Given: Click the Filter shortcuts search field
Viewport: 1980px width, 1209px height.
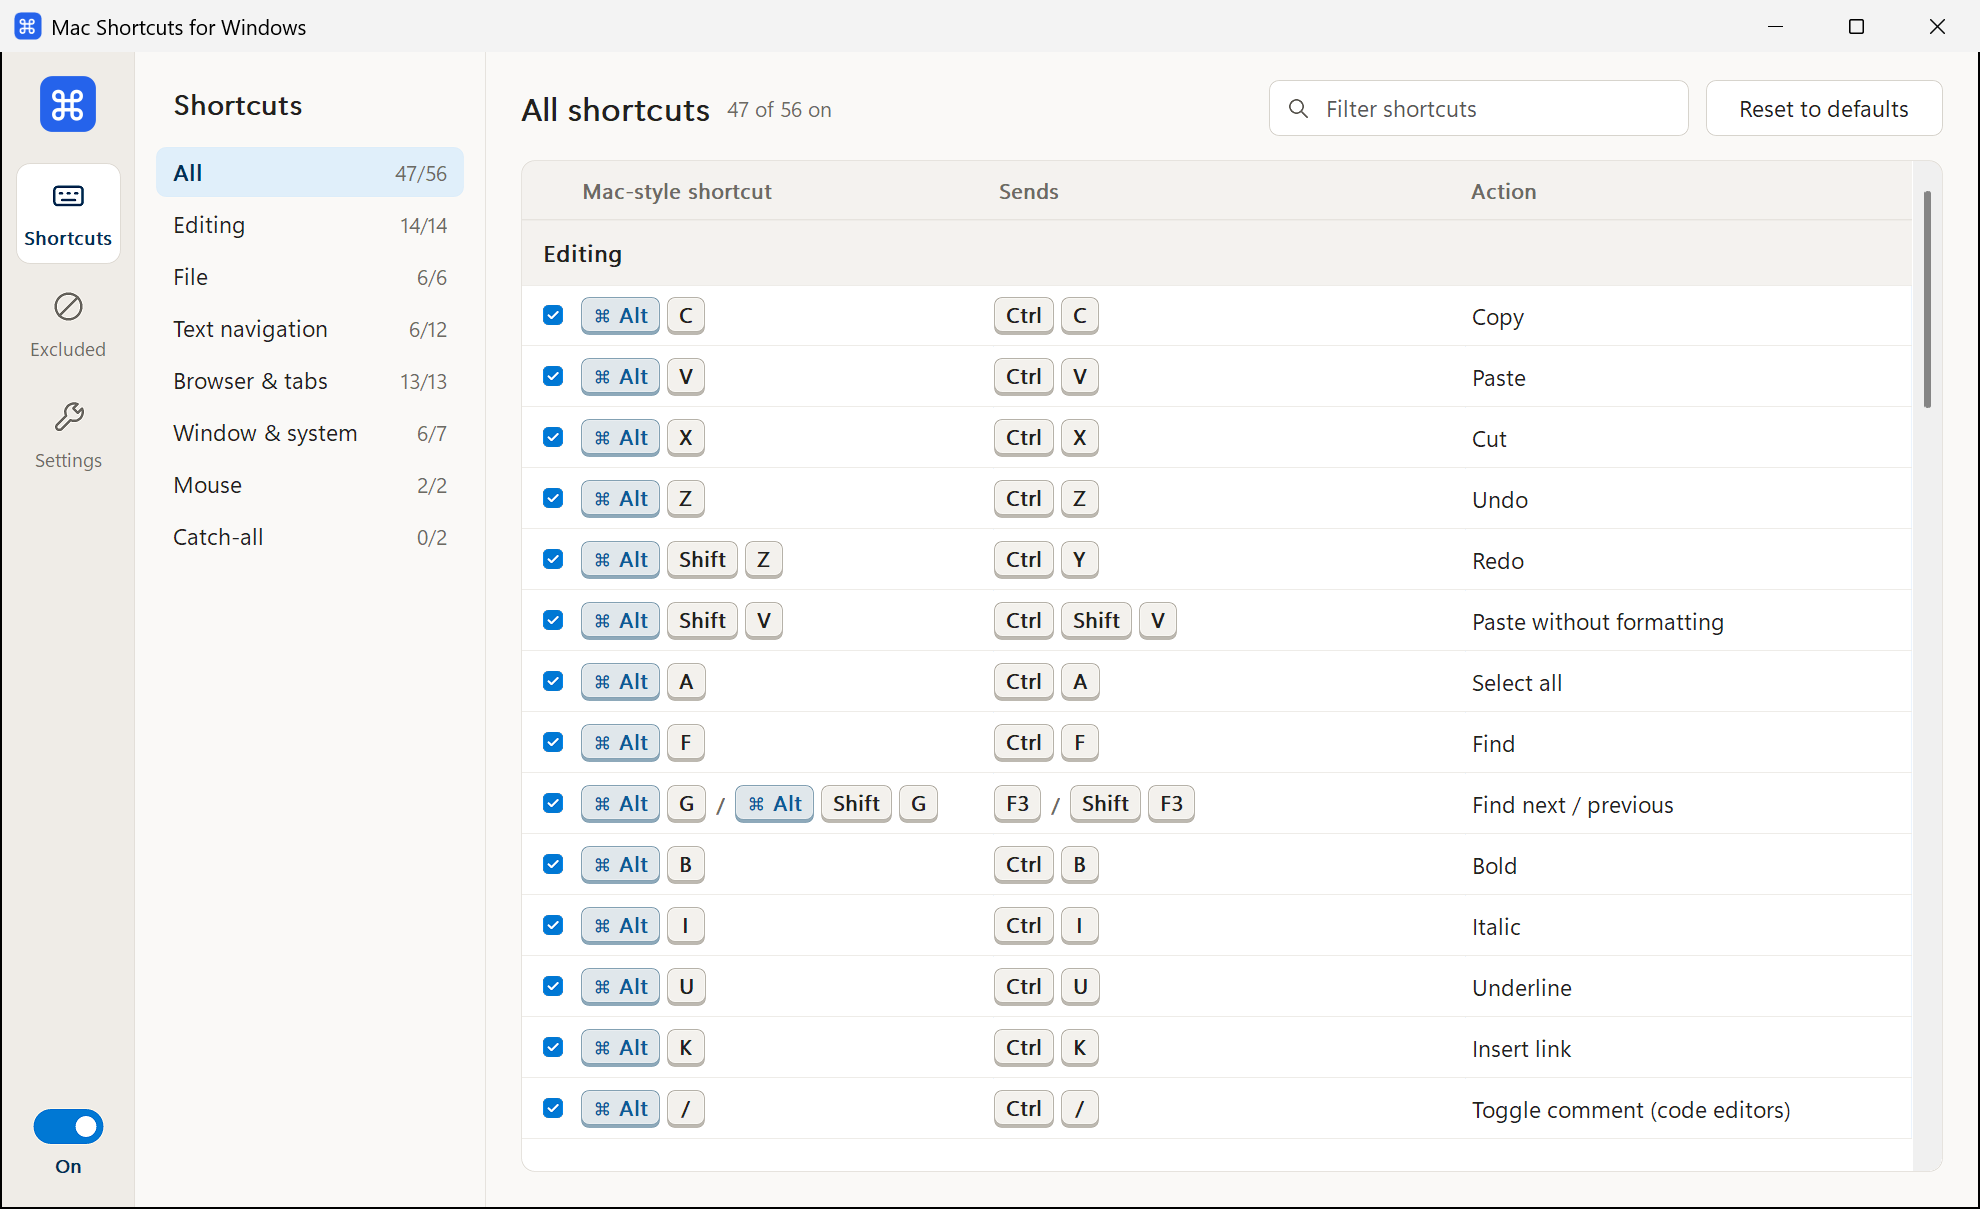Looking at the screenshot, I should point(1478,108).
